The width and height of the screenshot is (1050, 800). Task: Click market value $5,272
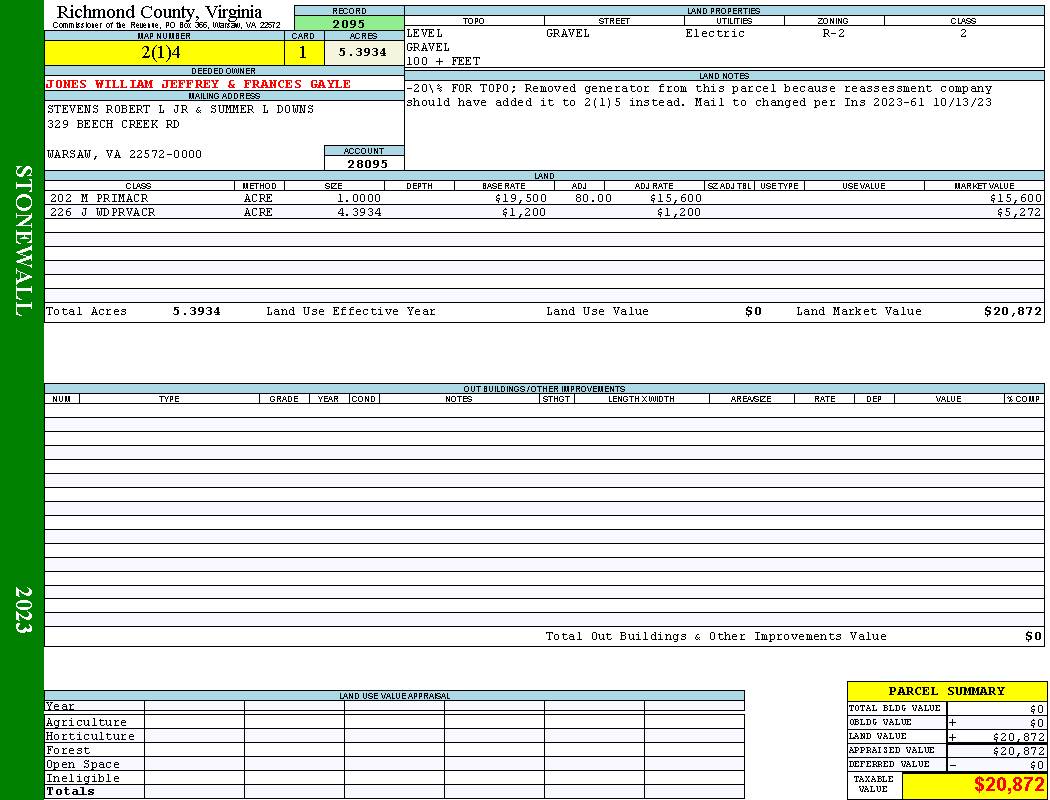tap(1019, 212)
